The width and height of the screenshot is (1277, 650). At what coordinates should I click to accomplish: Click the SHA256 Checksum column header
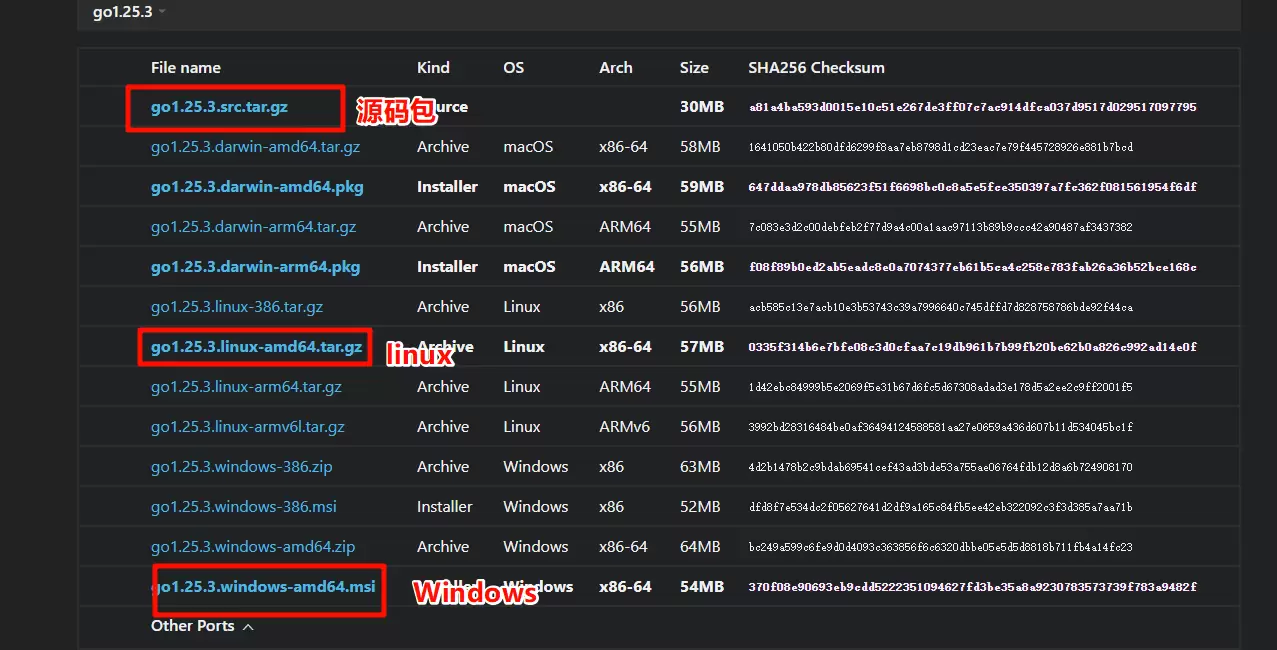(x=816, y=68)
